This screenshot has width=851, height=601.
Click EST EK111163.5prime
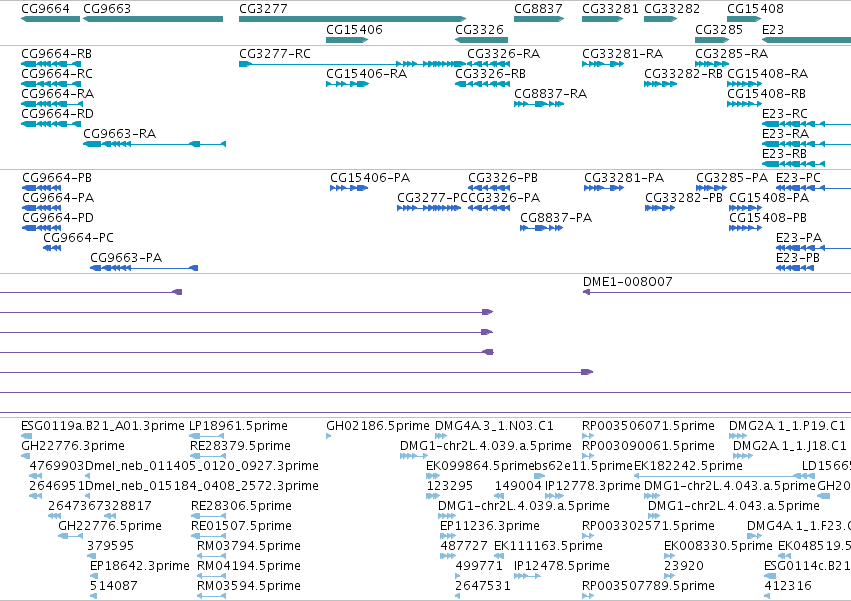(548, 546)
